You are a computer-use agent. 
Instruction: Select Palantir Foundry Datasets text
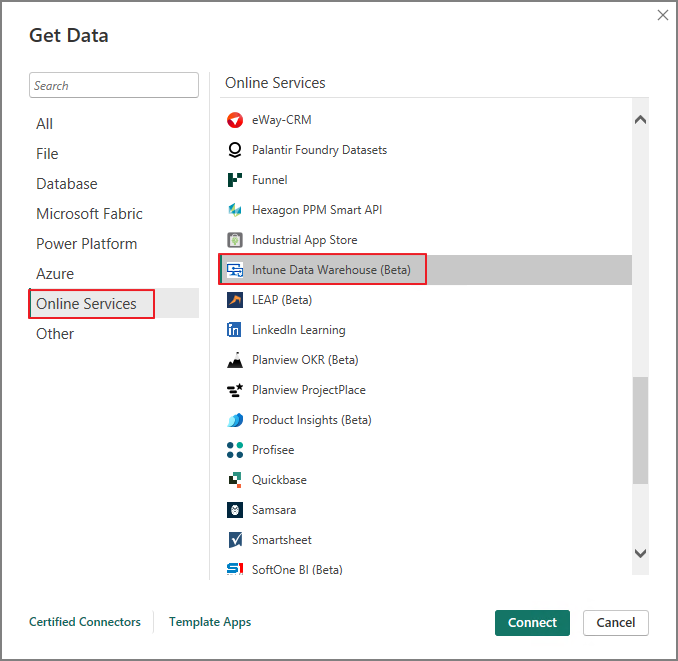pyautogui.click(x=320, y=150)
